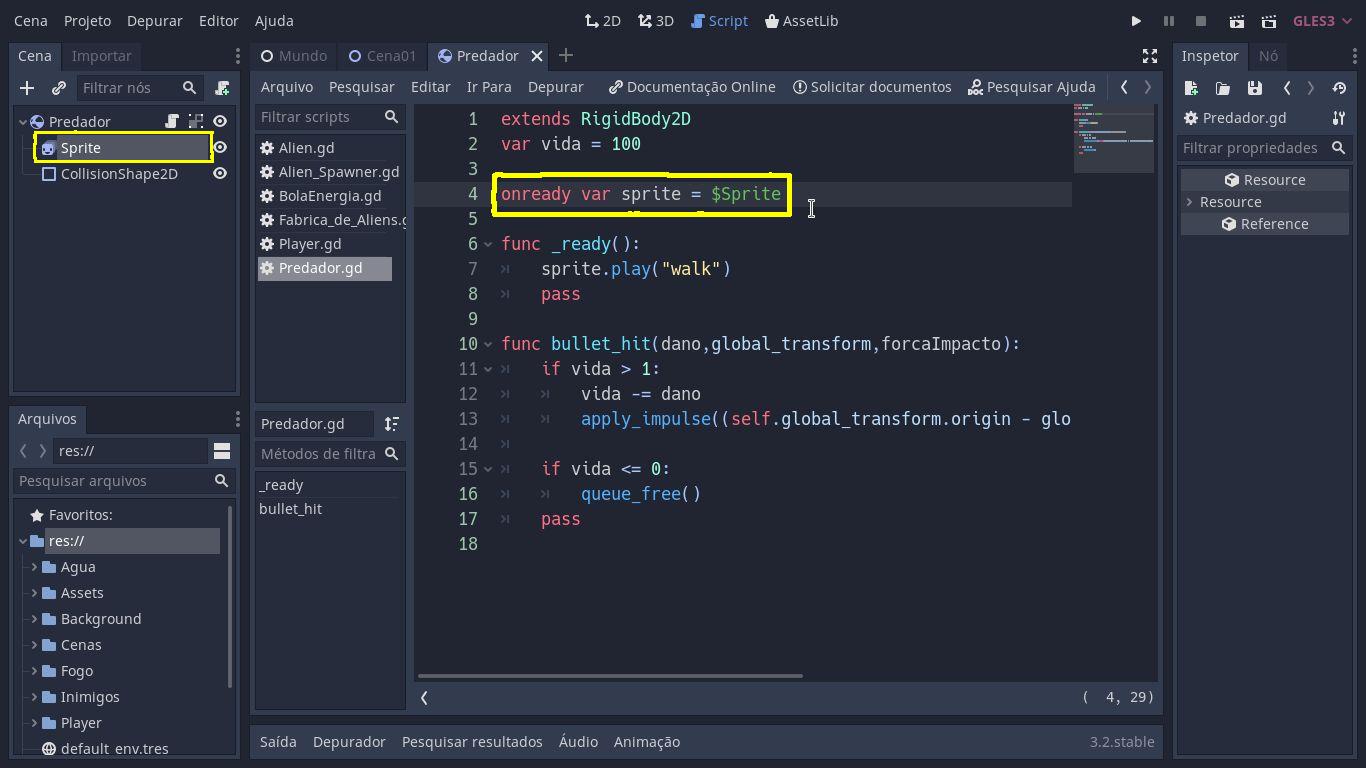1366x768 pixels.
Task: Open the Editor menu
Action: pos(219,21)
